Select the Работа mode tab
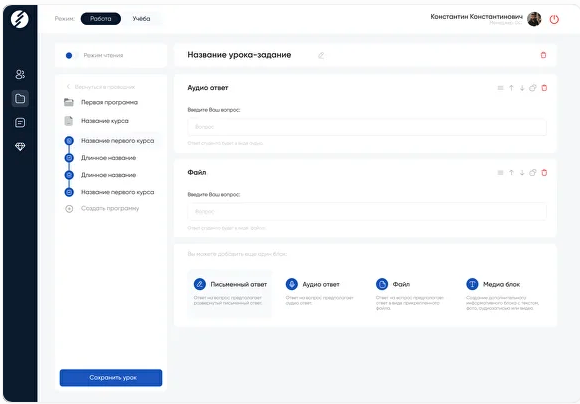Image resolution: width=580 pixels, height=404 pixels. (101, 18)
